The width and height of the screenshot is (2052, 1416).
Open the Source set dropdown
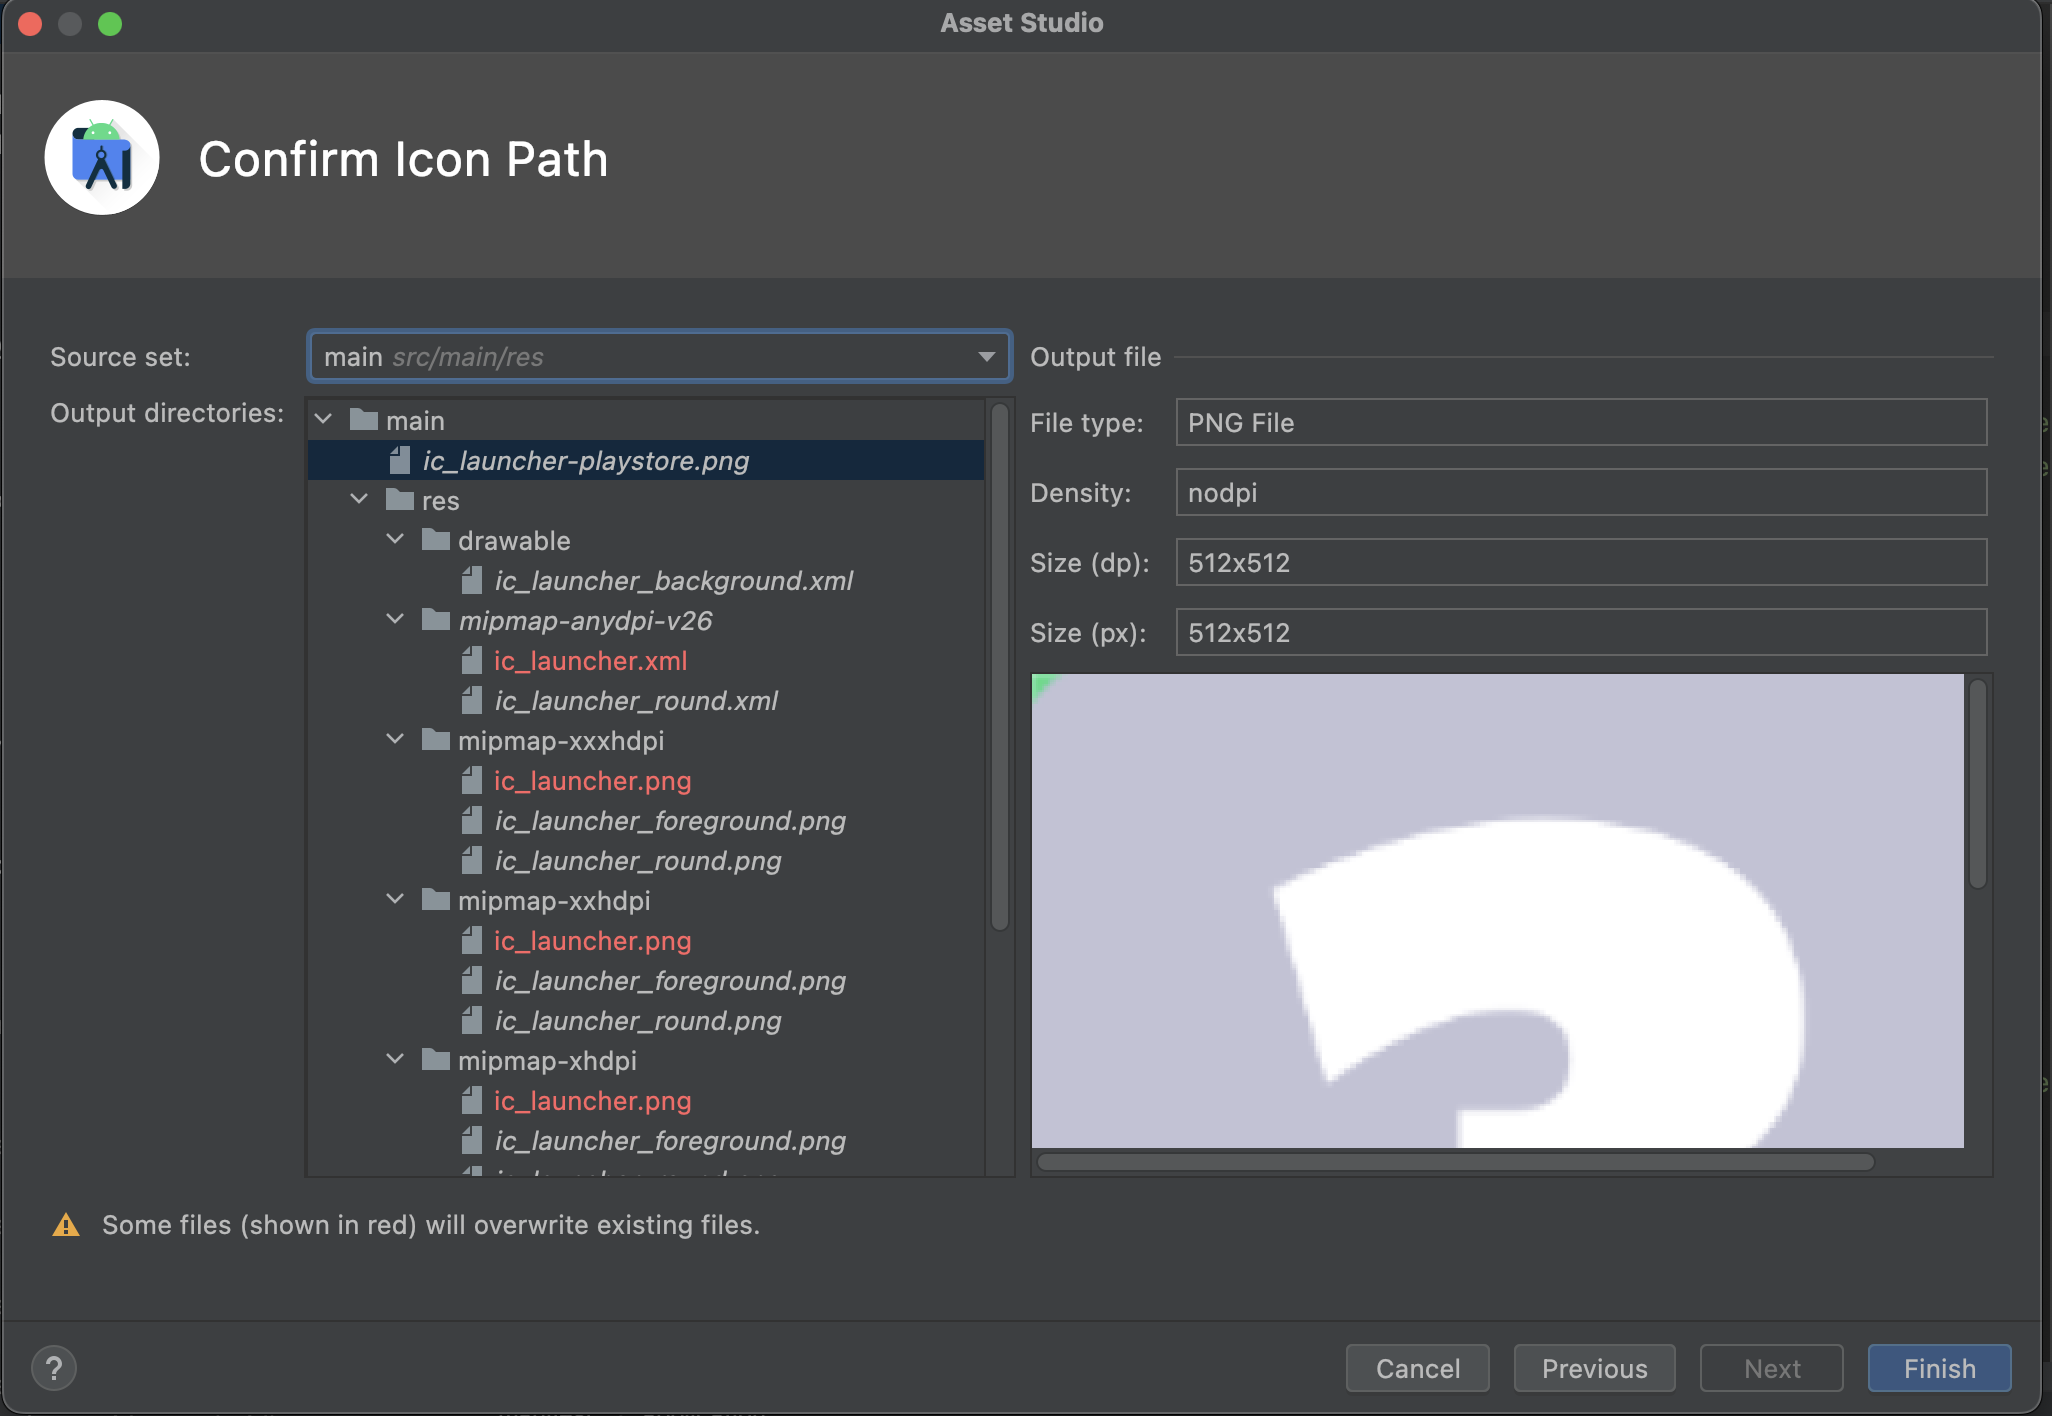[x=659, y=357]
